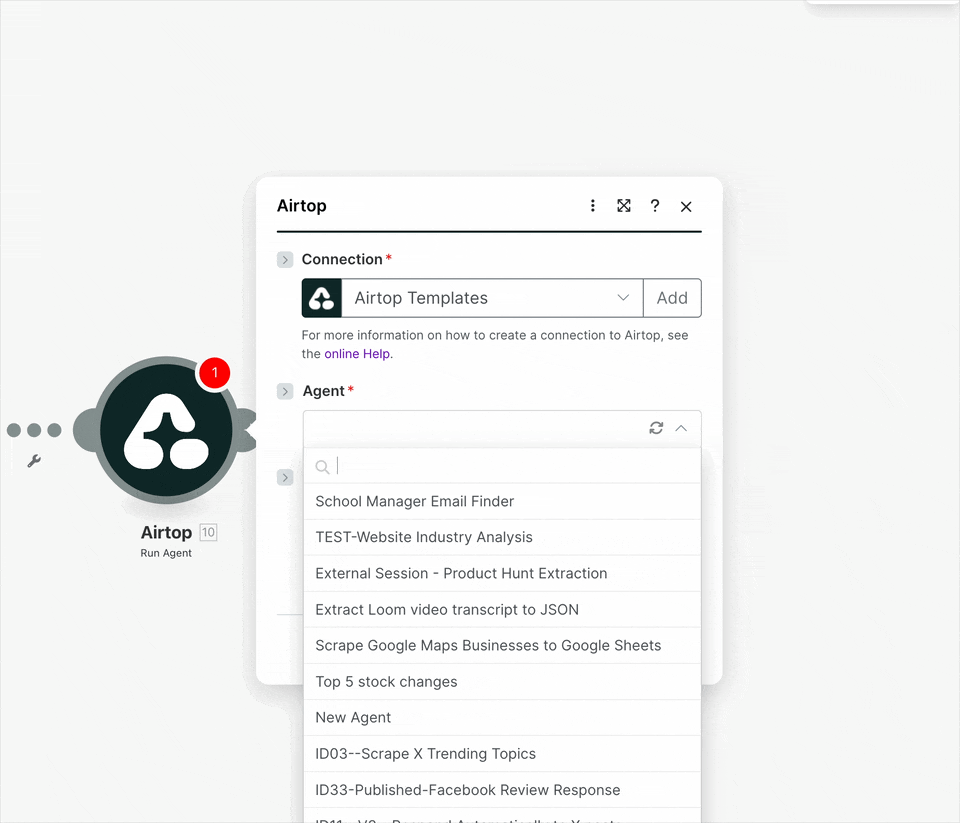The image size is (960, 823).
Task: Choose the Top 5 stock changes agent
Action: coord(385,681)
